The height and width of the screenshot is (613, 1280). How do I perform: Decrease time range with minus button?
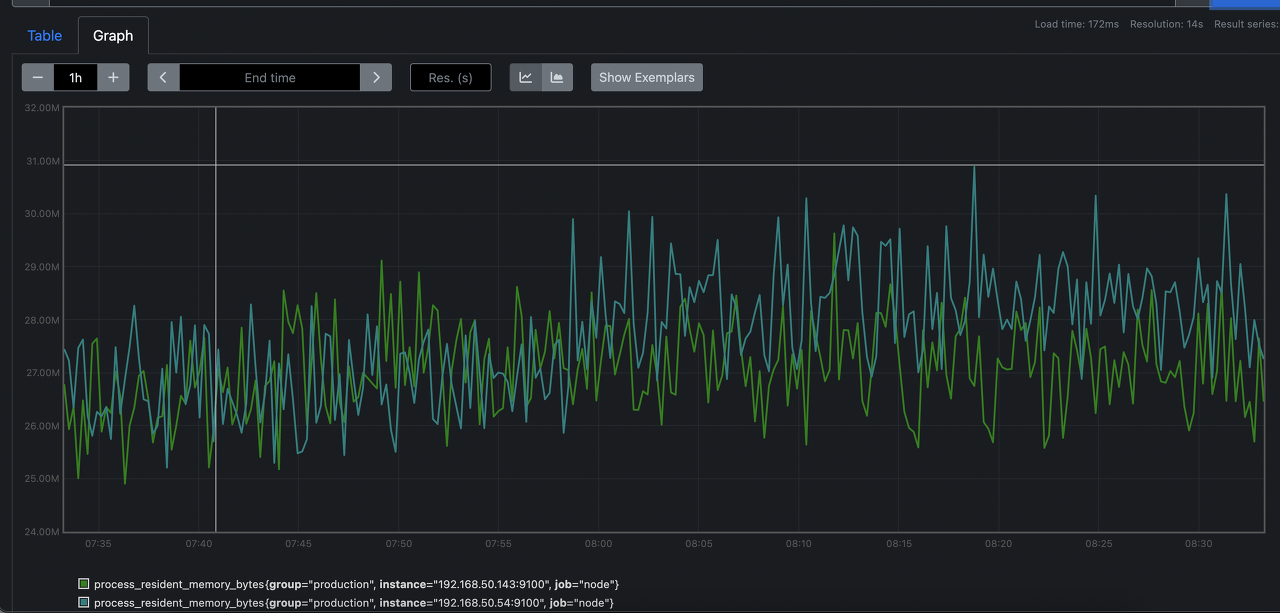pos(38,77)
